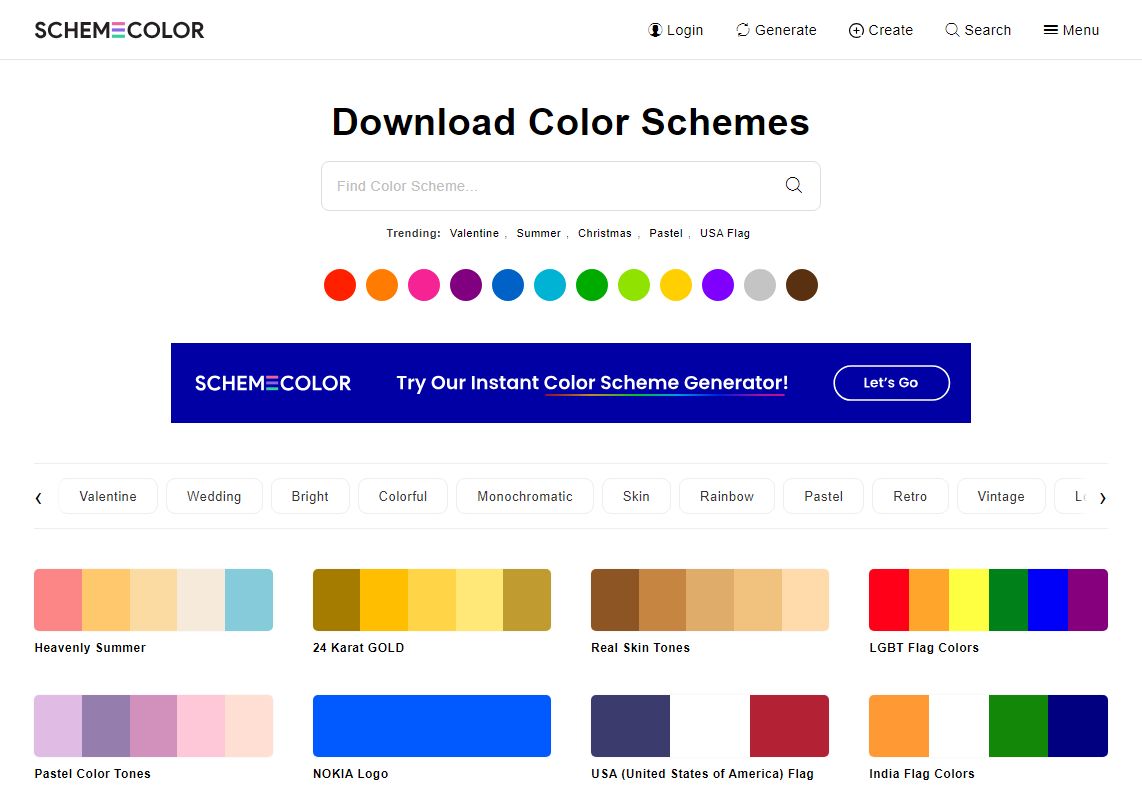Choose the cyan color circle
This screenshot has width=1142, height=791.
pyautogui.click(x=550, y=285)
